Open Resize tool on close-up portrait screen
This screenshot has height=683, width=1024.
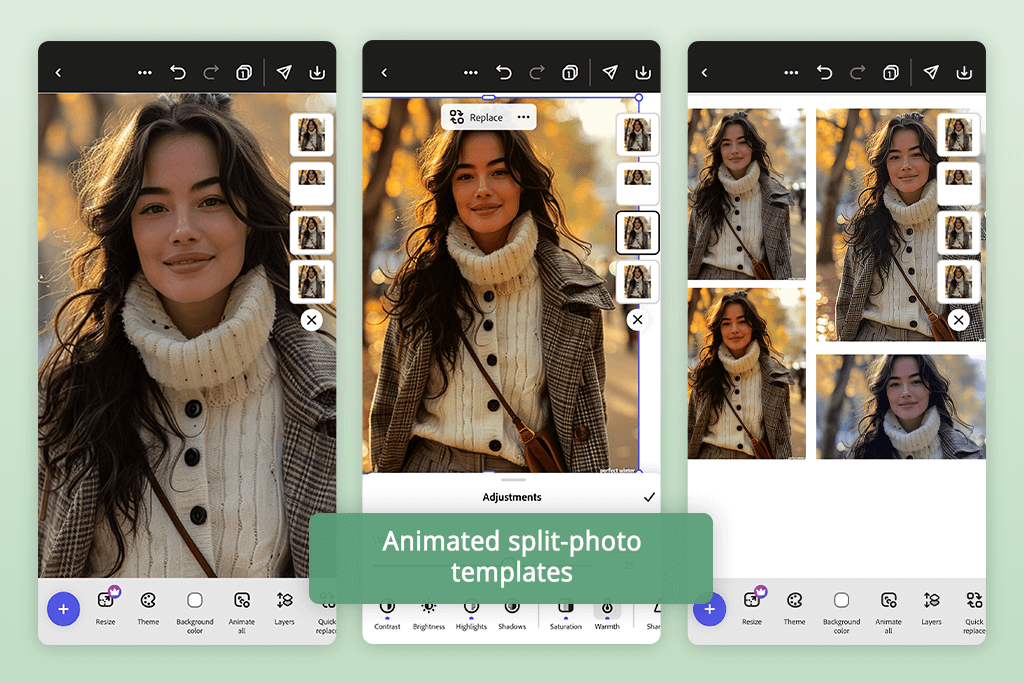(x=106, y=607)
